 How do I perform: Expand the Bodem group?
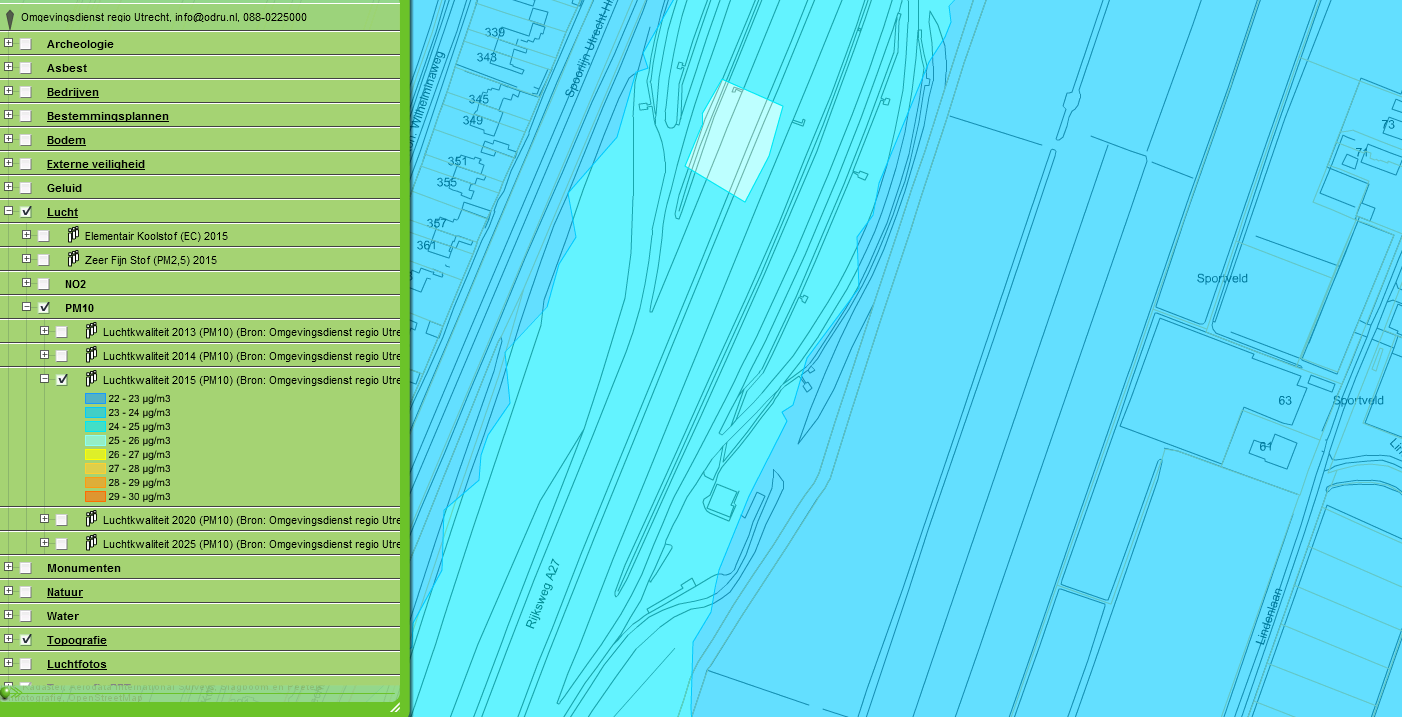8,139
